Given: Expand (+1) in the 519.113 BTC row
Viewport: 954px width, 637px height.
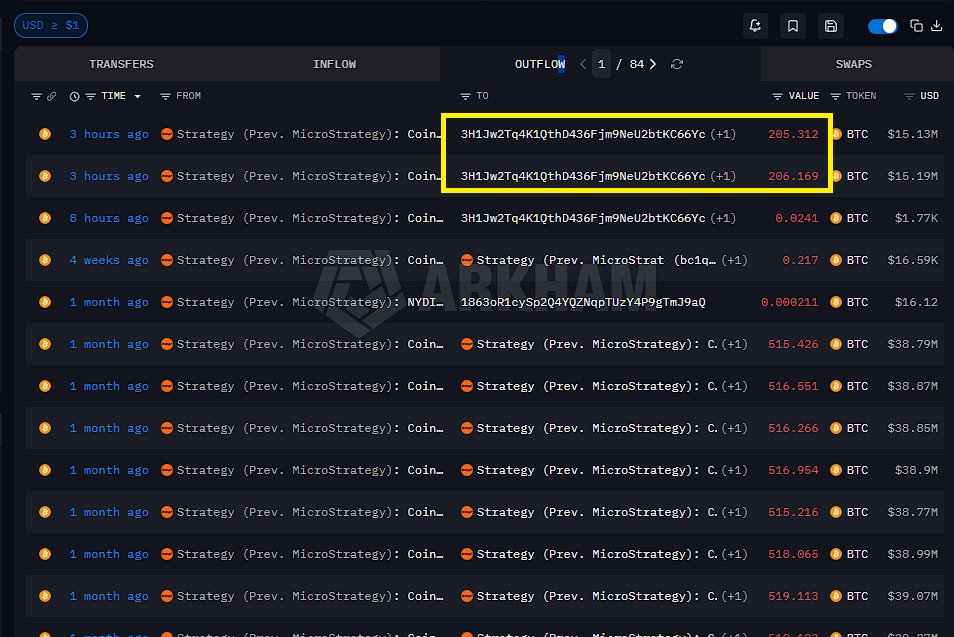Looking at the screenshot, I should [734, 596].
